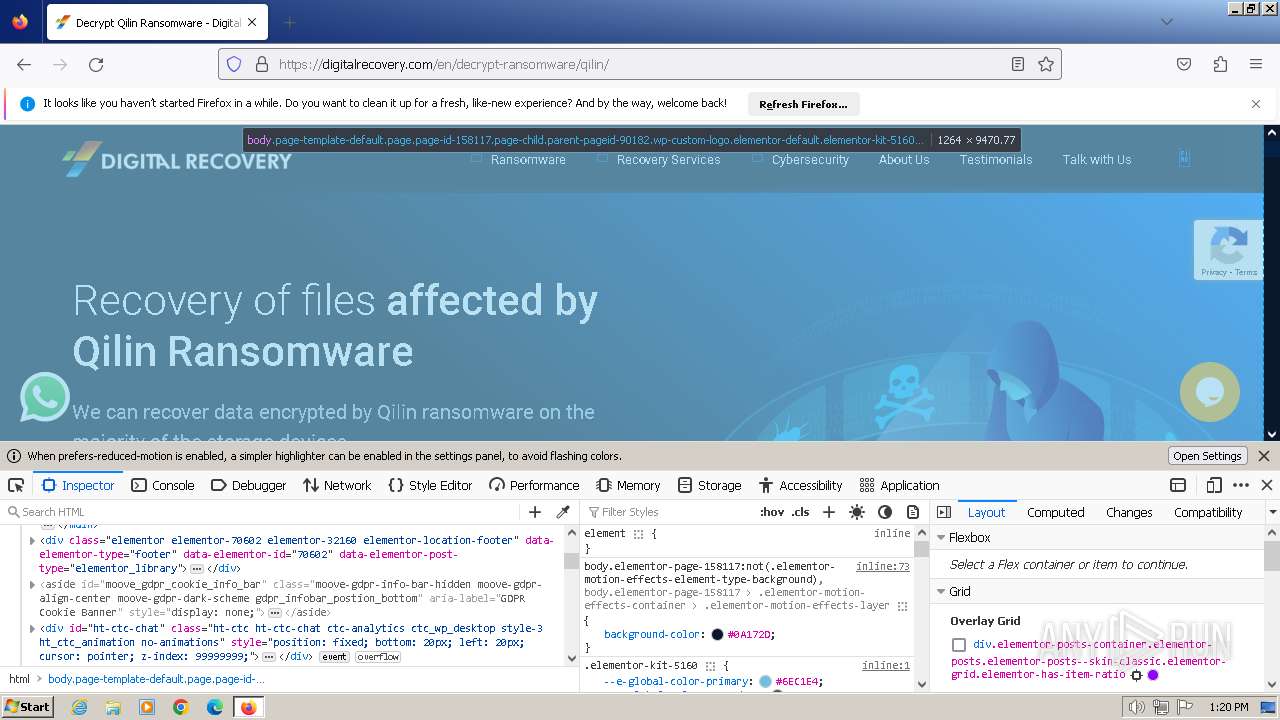Image resolution: width=1280 pixels, height=720 pixels.
Task: Open Responsive Design Mode icon
Action: [1214, 485]
